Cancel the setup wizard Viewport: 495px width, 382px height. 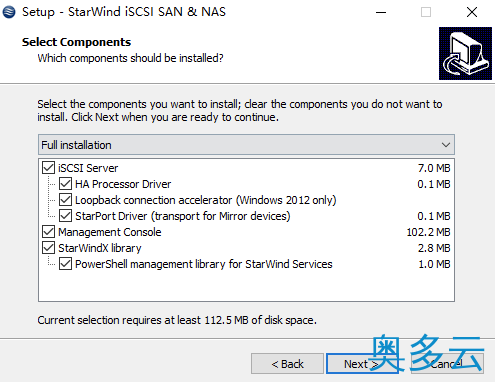click(447, 364)
